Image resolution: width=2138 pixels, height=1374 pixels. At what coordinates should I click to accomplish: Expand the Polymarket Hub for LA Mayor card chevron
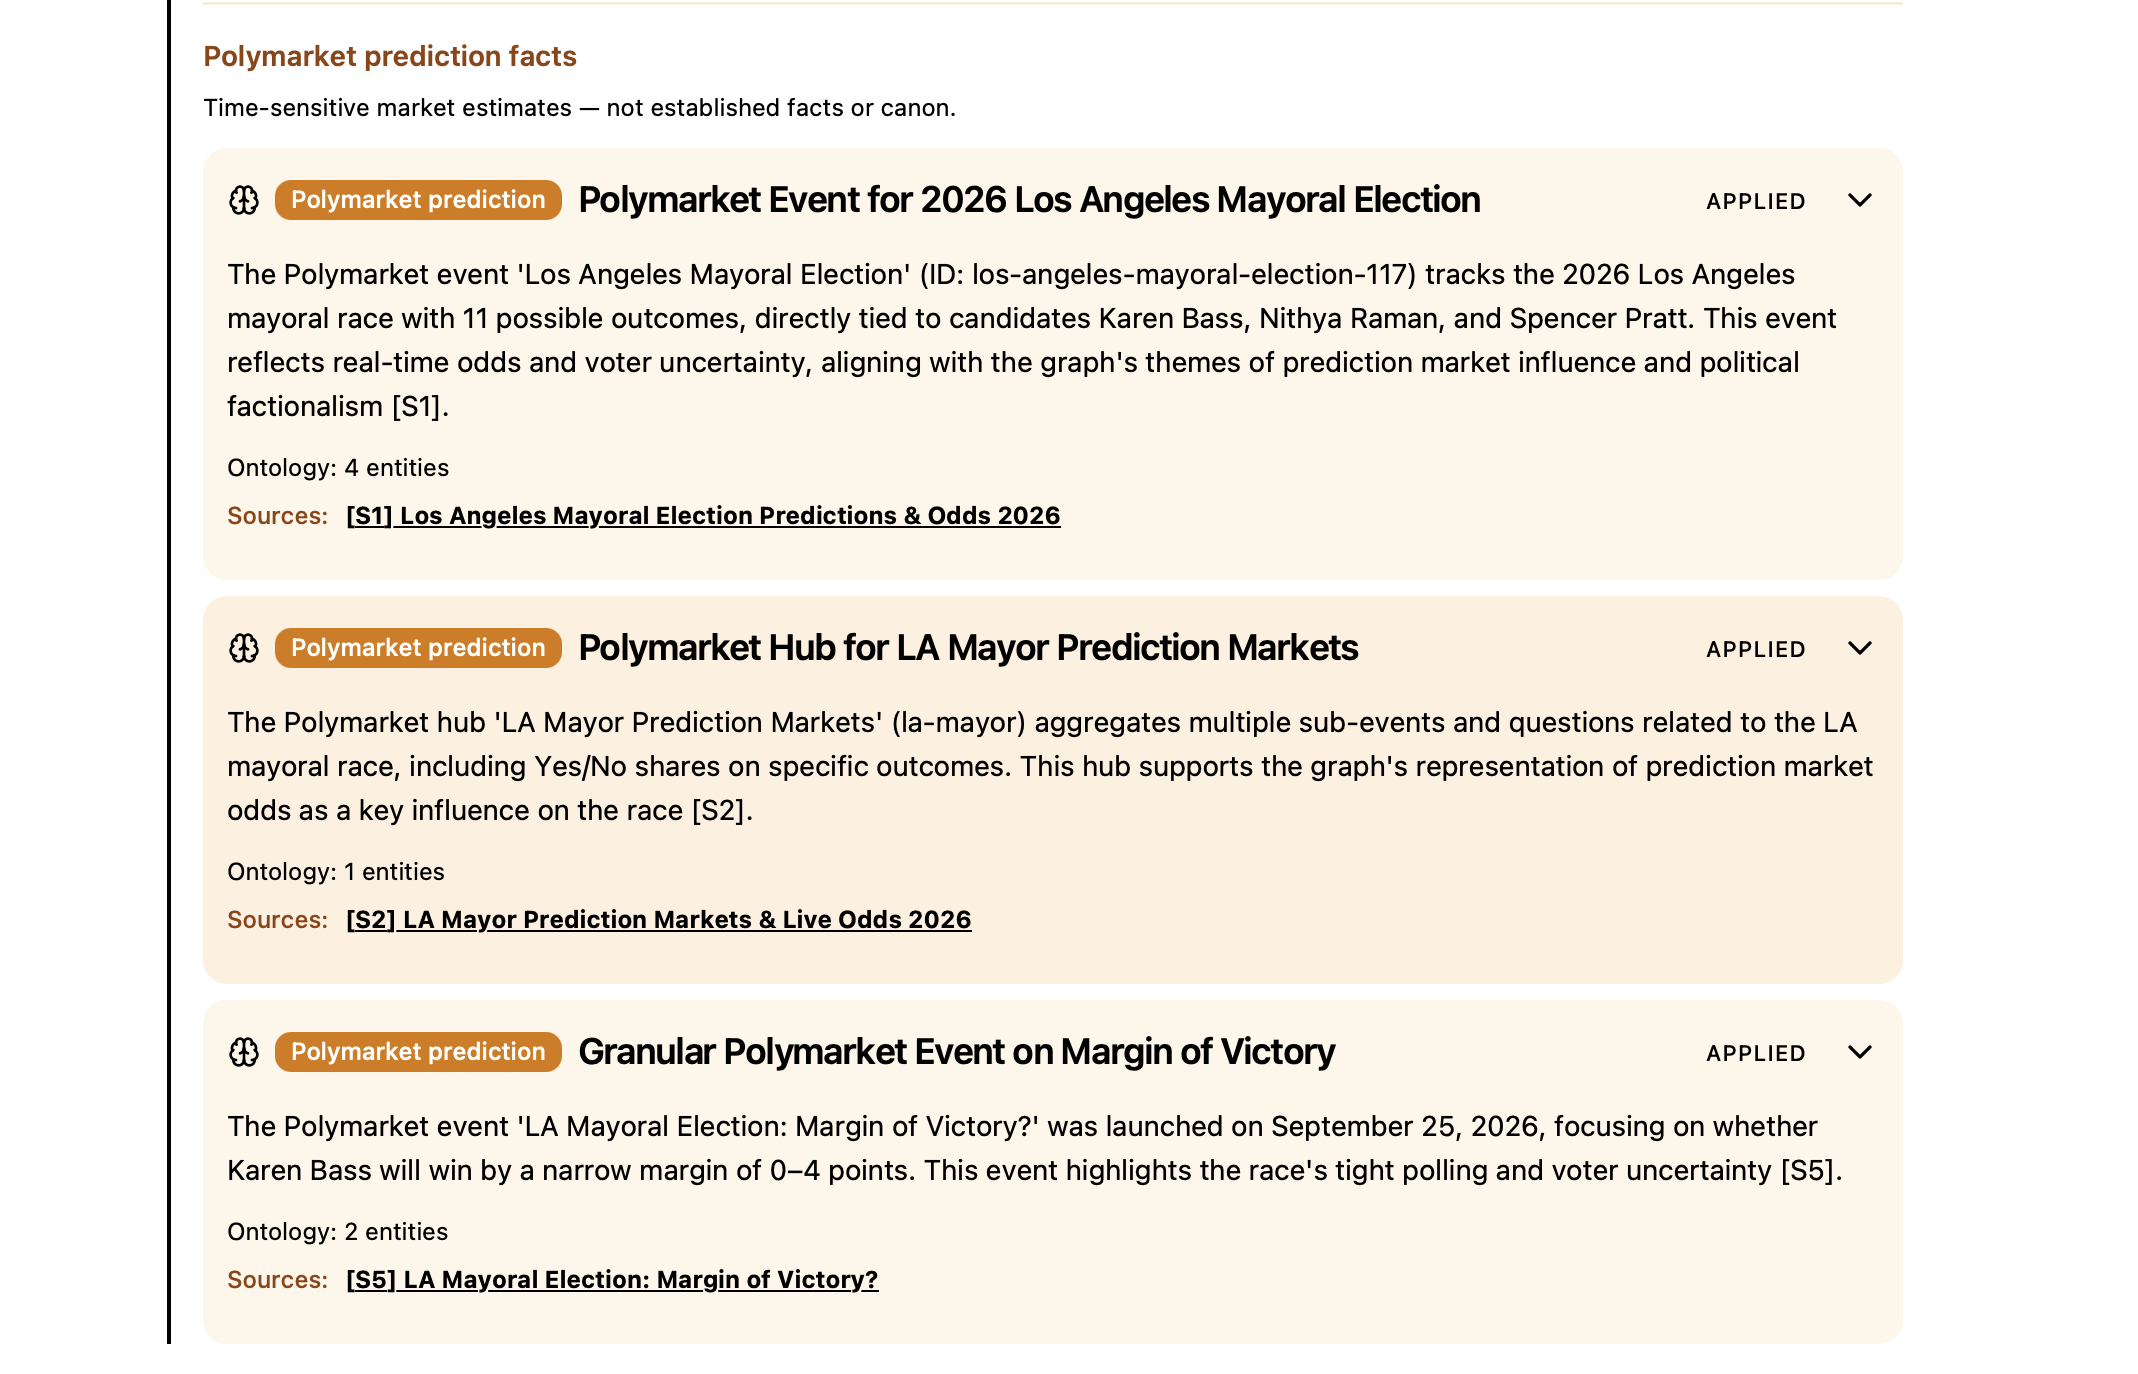point(1860,648)
